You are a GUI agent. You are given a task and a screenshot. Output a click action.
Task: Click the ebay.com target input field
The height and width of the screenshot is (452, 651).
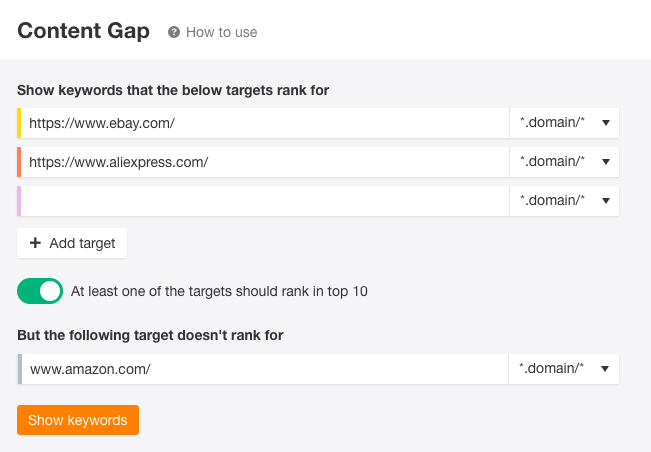coord(265,123)
